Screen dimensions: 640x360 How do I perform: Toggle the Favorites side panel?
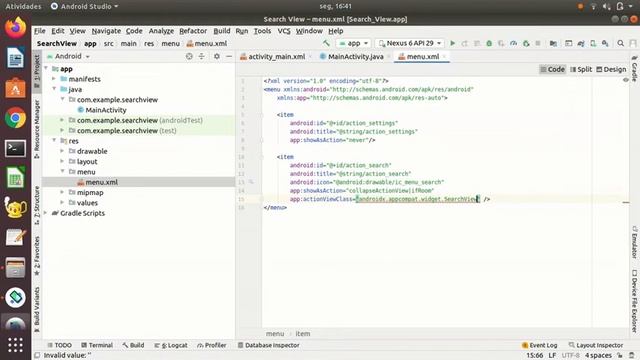pos(37,256)
